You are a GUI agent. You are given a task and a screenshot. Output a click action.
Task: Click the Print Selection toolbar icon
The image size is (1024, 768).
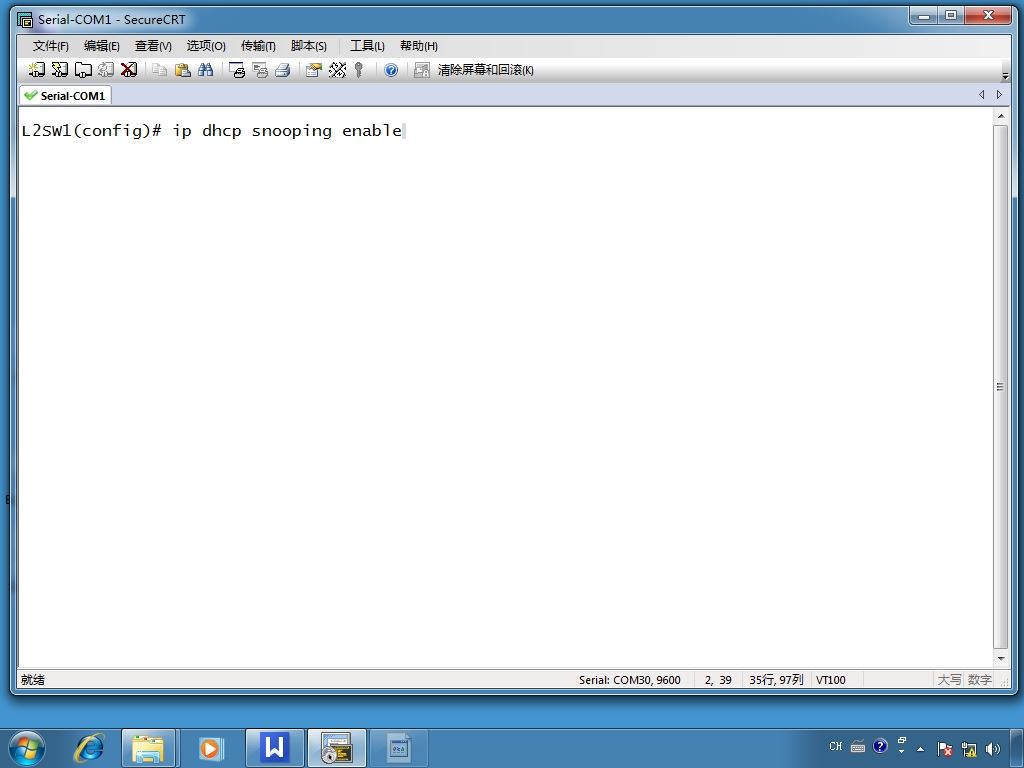(x=260, y=70)
